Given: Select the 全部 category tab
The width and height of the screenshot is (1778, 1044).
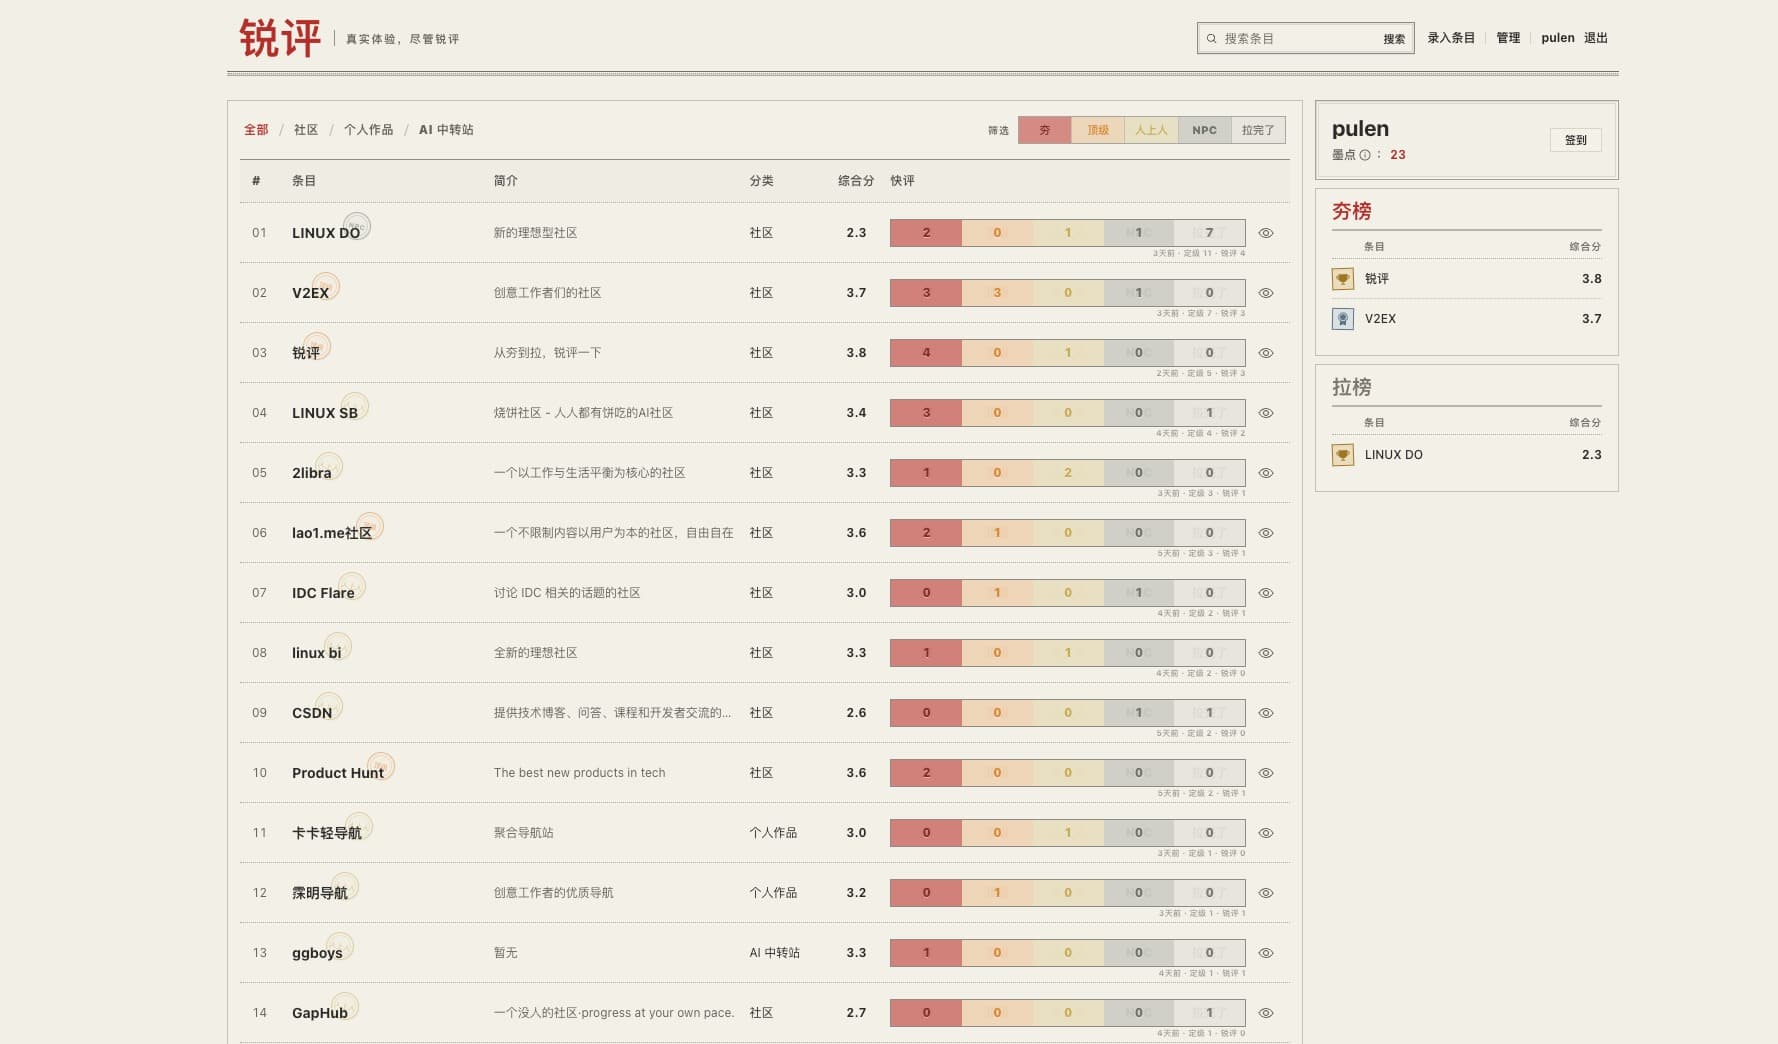Looking at the screenshot, I should (256, 130).
